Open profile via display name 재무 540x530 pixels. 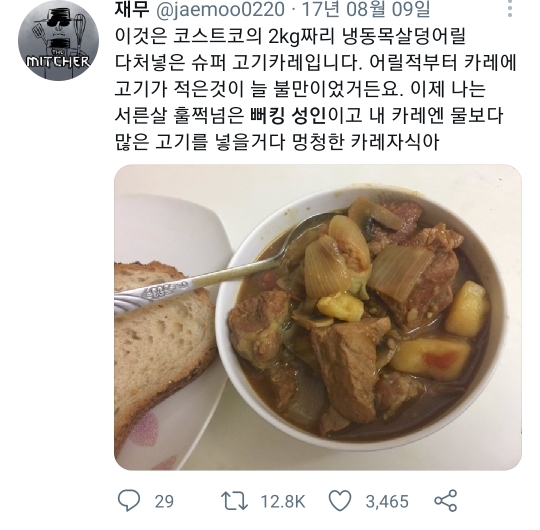click(132, 10)
